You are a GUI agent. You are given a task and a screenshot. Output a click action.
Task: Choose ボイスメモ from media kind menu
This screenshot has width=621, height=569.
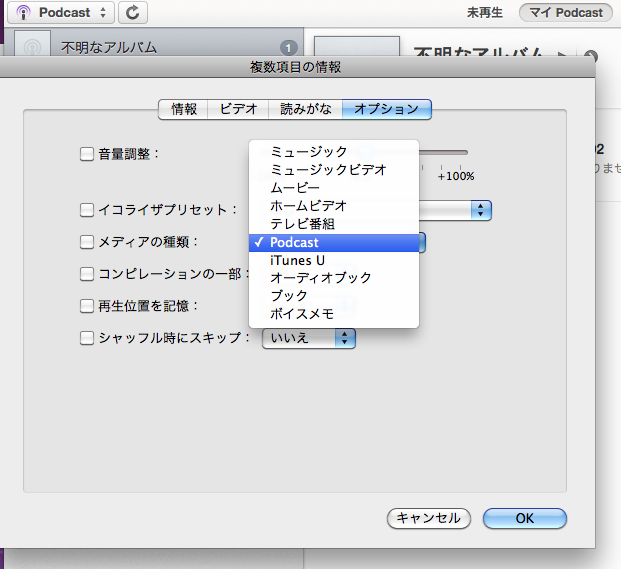tap(334, 314)
